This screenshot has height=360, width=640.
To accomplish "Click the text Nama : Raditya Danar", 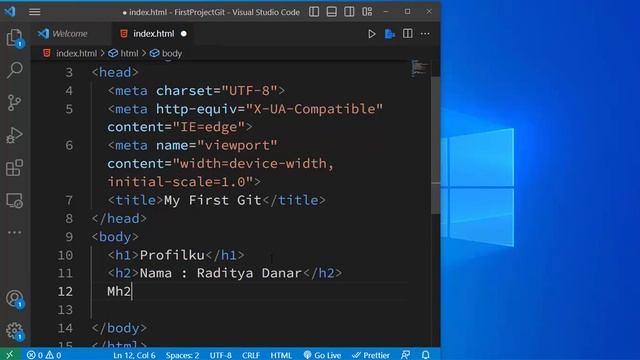I will (x=220, y=273).
